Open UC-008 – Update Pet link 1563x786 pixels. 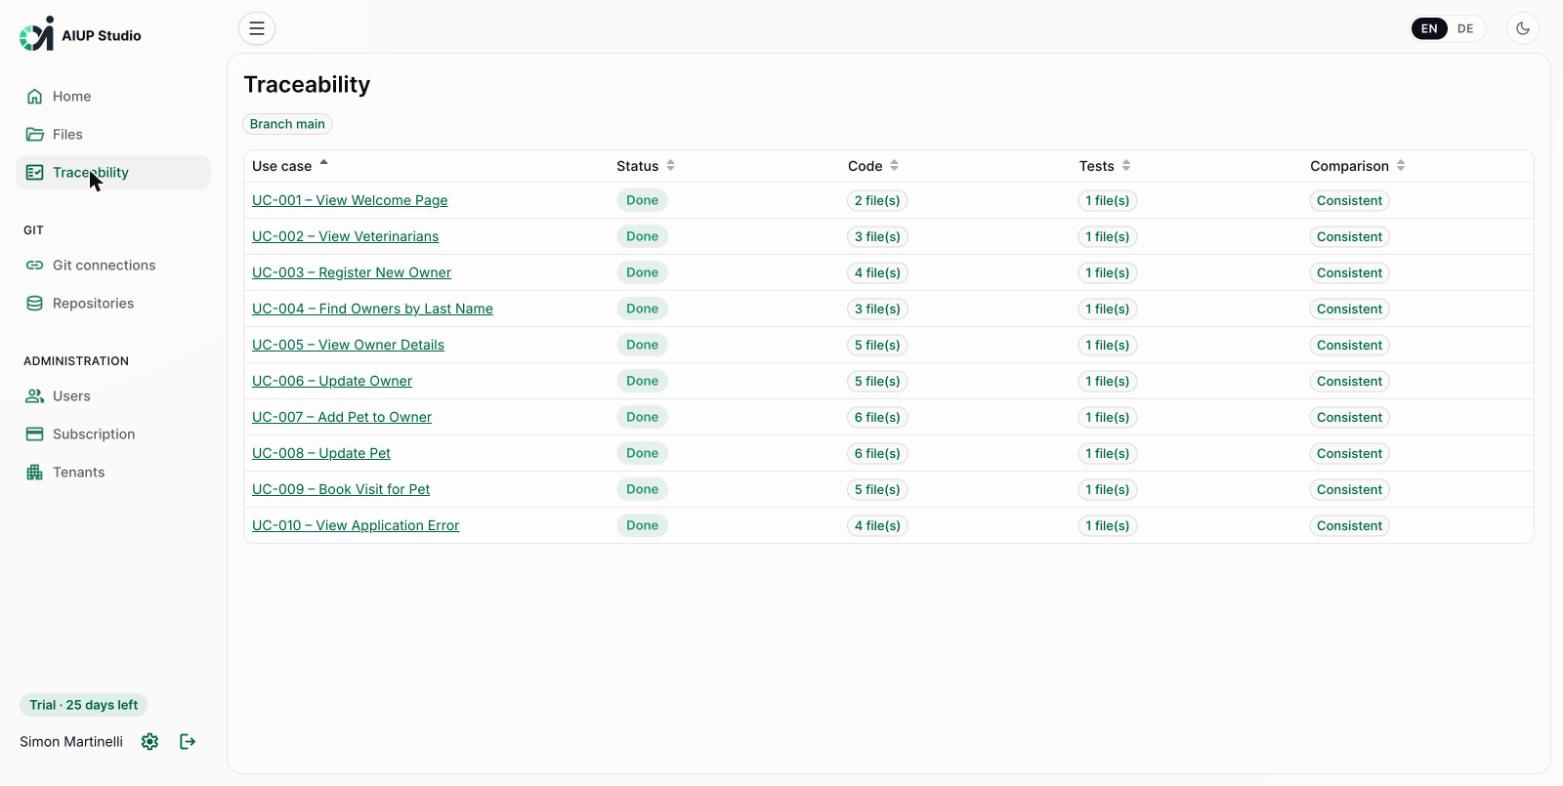click(x=321, y=452)
